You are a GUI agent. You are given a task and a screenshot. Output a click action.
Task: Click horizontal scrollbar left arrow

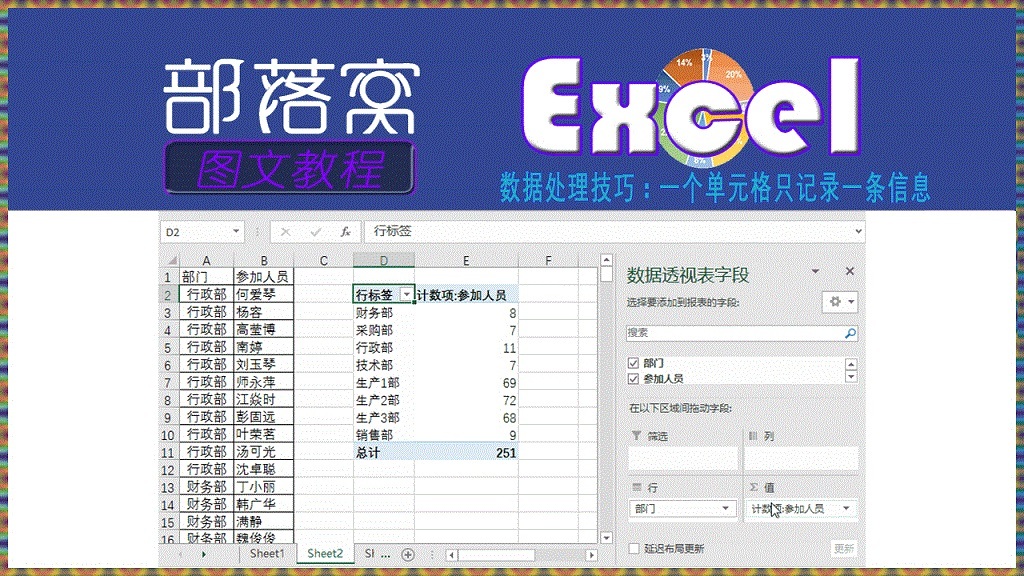(x=451, y=555)
